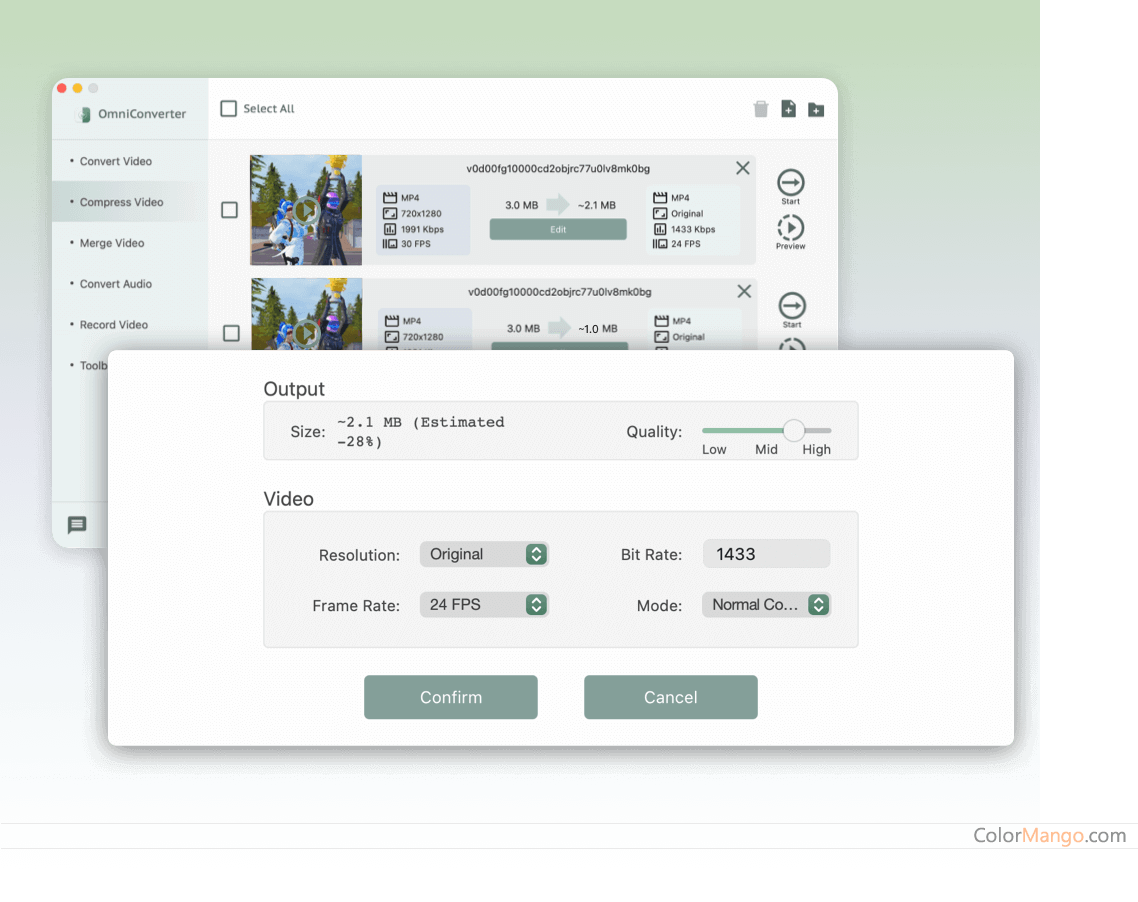Open the Resolution dropdown

[x=484, y=554]
